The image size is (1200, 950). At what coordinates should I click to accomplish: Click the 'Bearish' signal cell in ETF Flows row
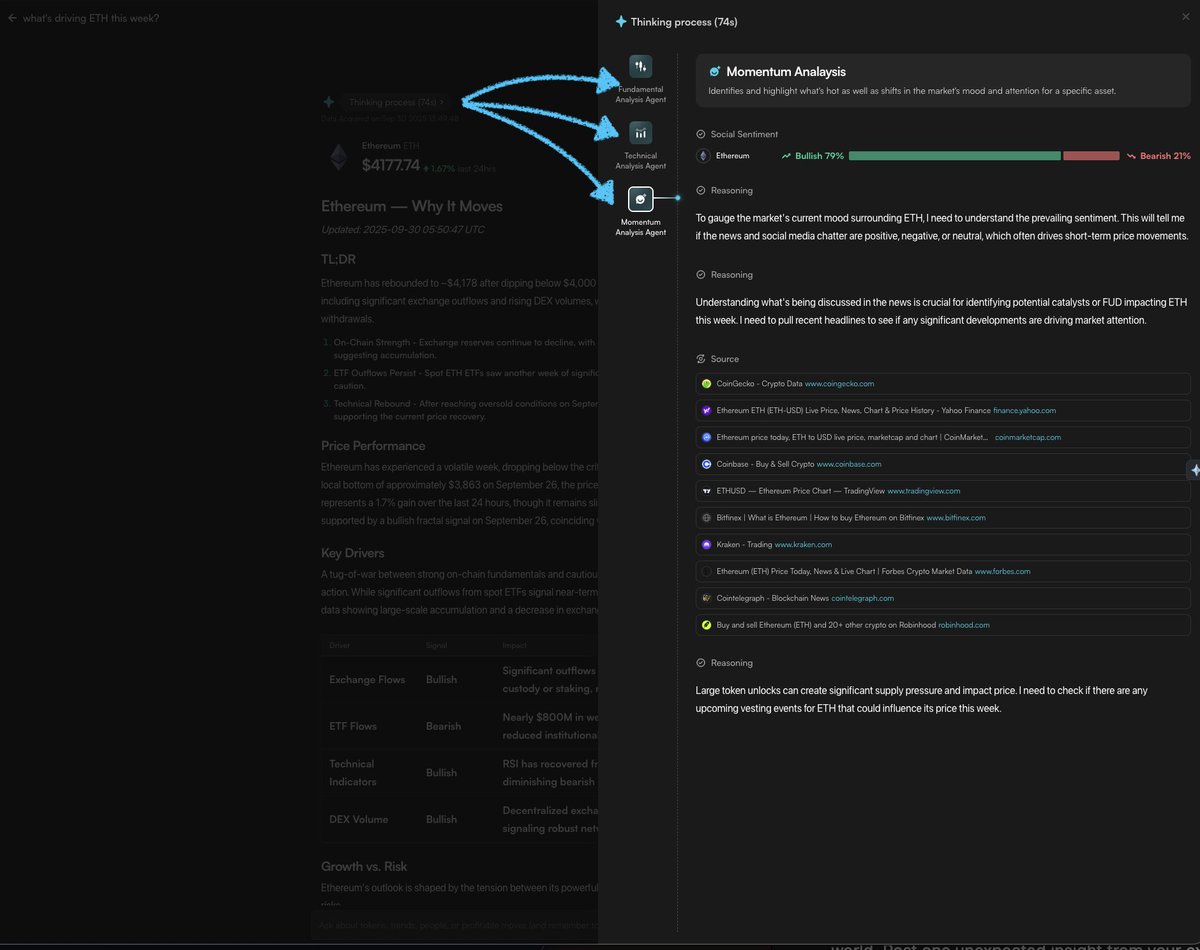(443, 726)
